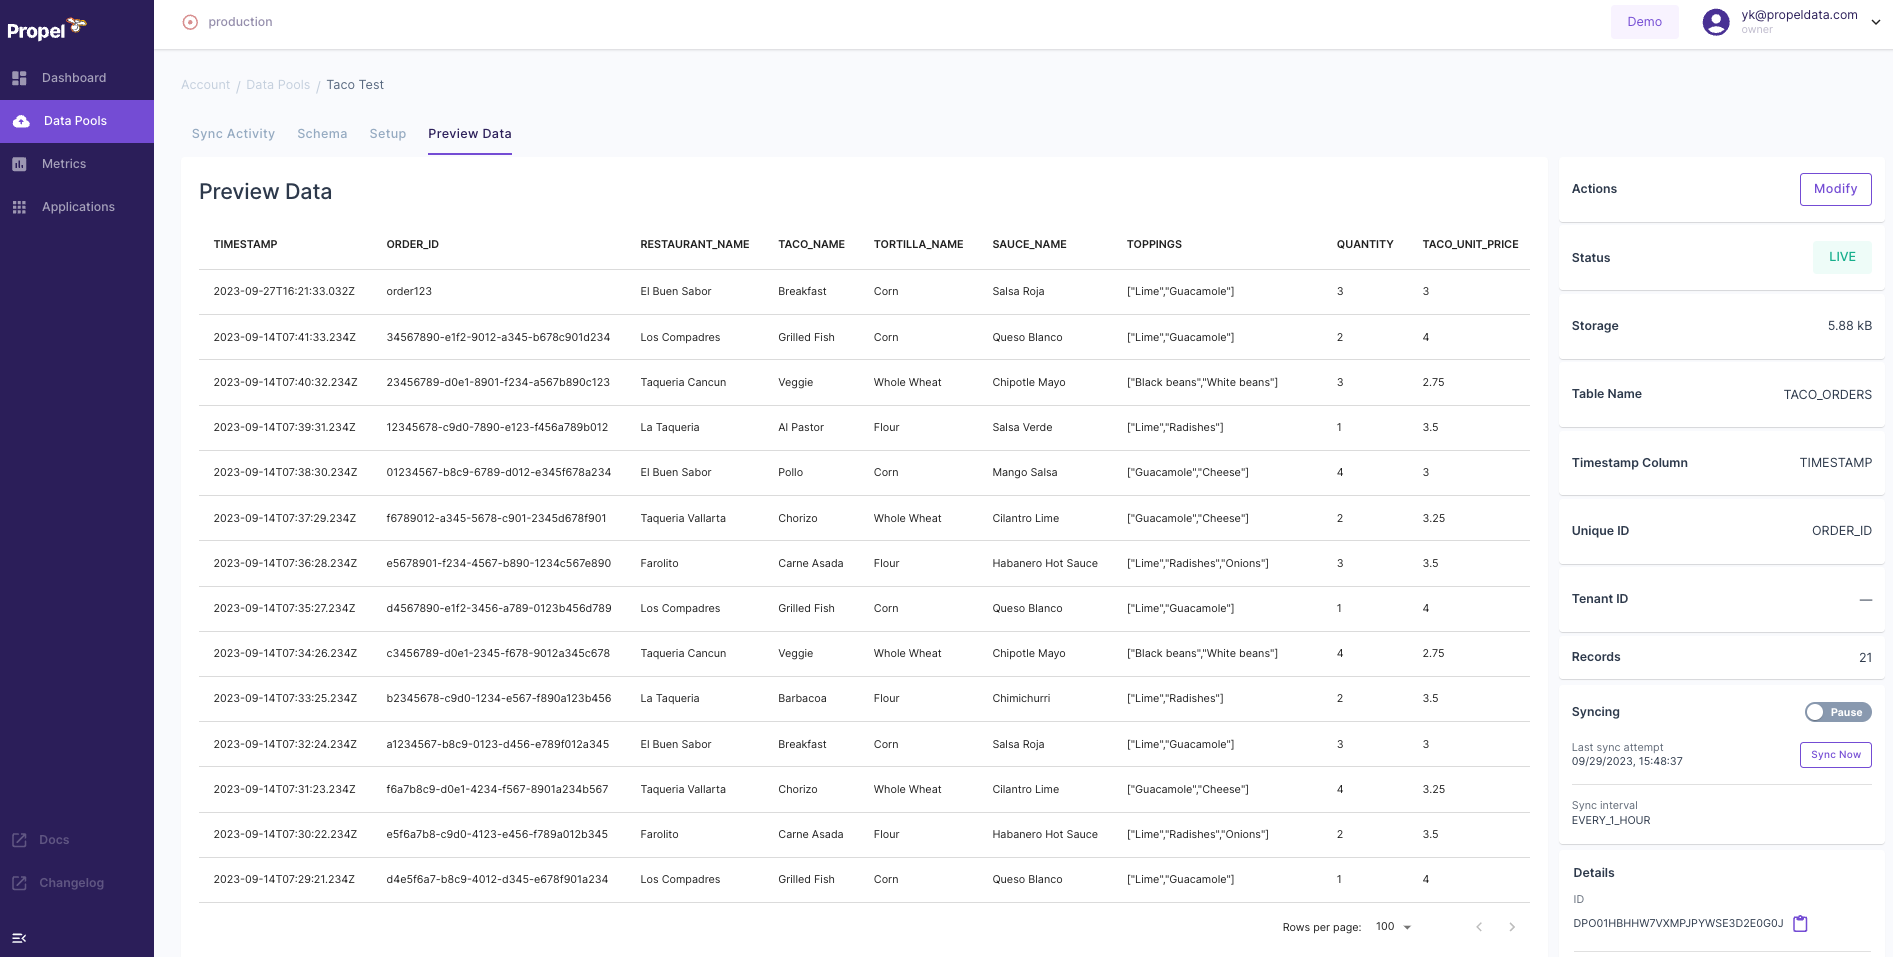Open Docs from the sidebar

coord(53,840)
